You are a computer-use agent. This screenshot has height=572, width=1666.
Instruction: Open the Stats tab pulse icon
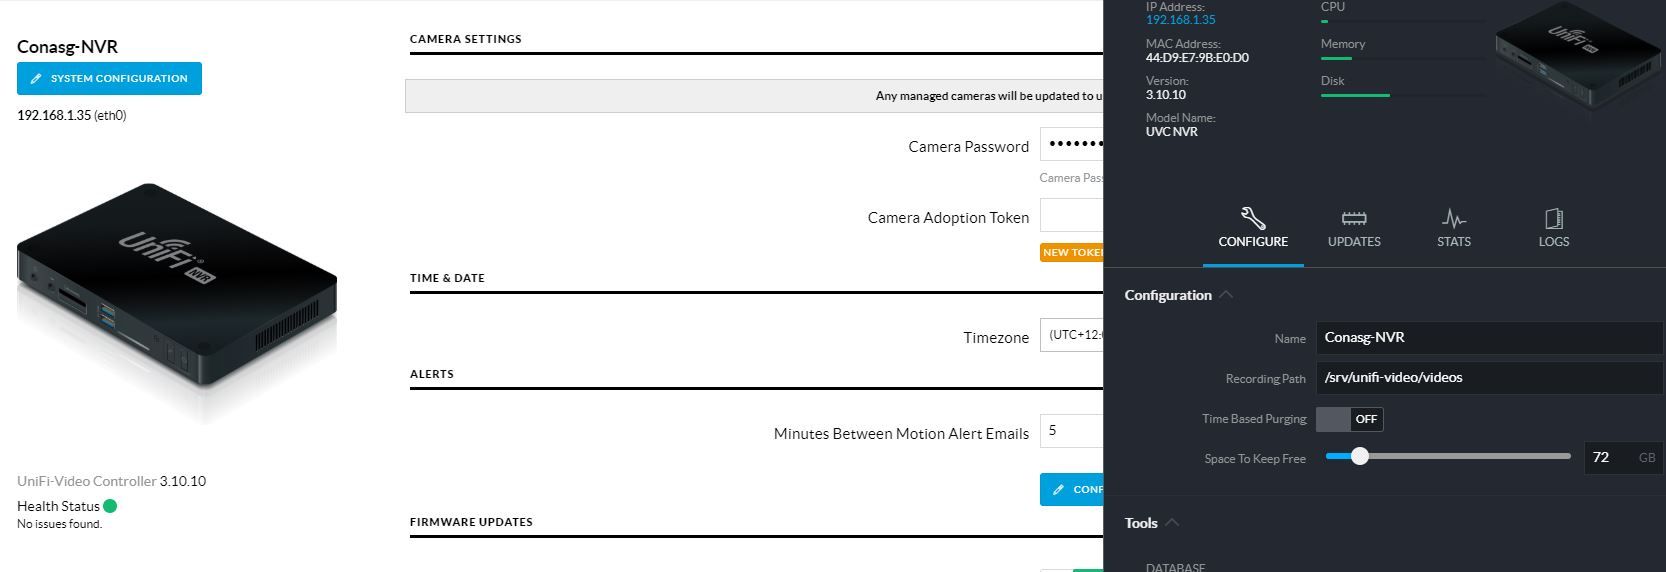tap(1454, 218)
